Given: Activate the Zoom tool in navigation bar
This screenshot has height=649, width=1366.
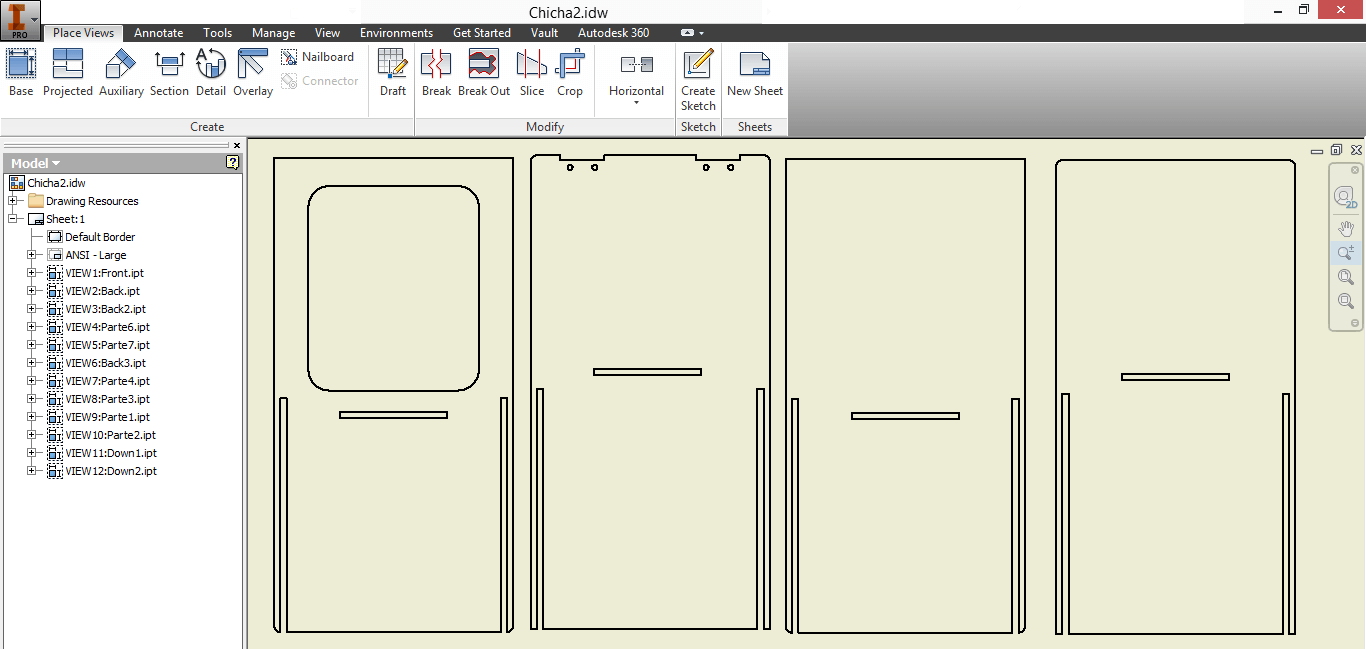Looking at the screenshot, I should click(x=1345, y=253).
